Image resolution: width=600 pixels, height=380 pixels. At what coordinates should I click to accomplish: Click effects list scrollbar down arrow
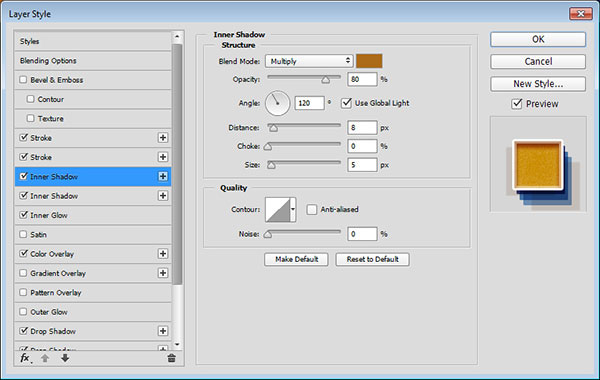177,344
